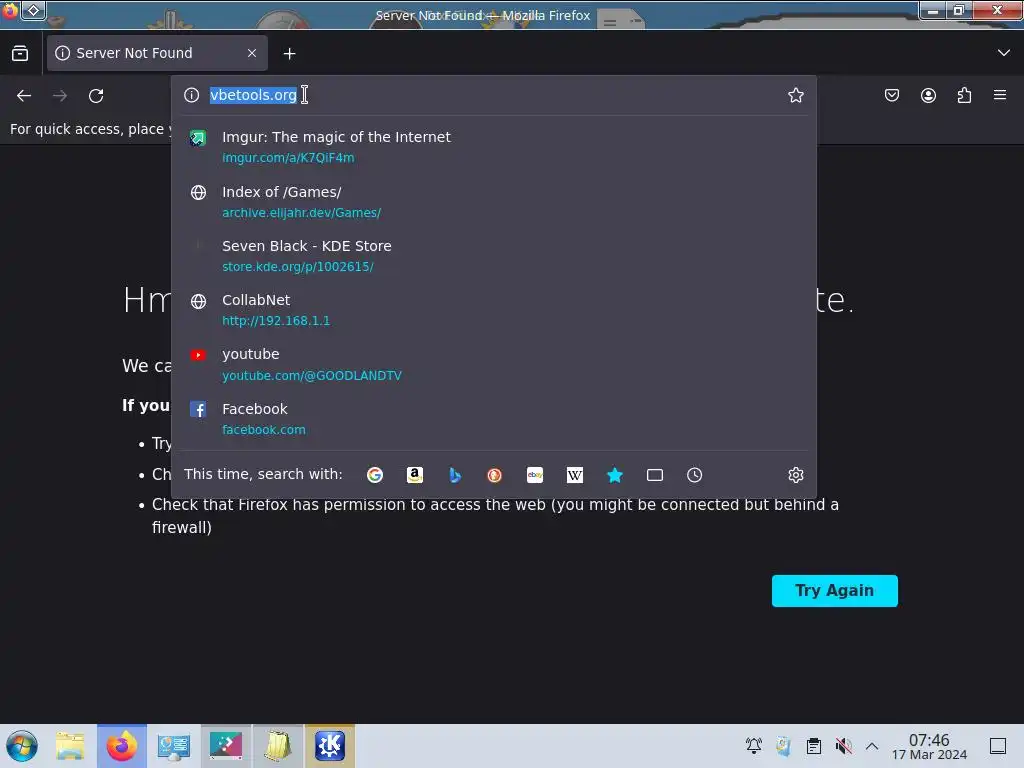Reload the current page
The width and height of the screenshot is (1024, 768).
pyautogui.click(x=96, y=96)
